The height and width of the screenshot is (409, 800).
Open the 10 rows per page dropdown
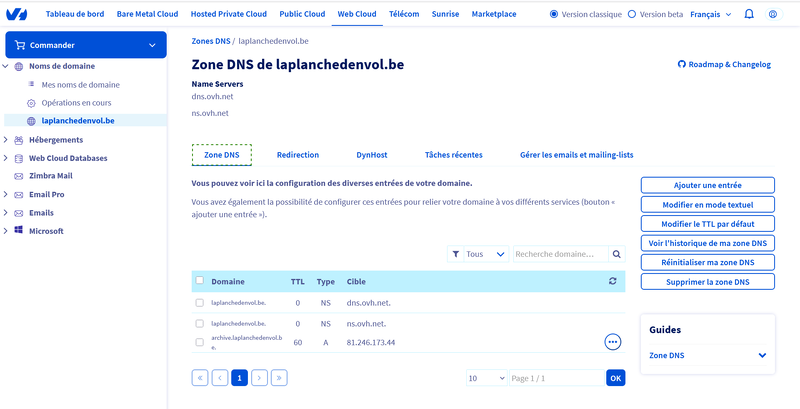coord(487,378)
